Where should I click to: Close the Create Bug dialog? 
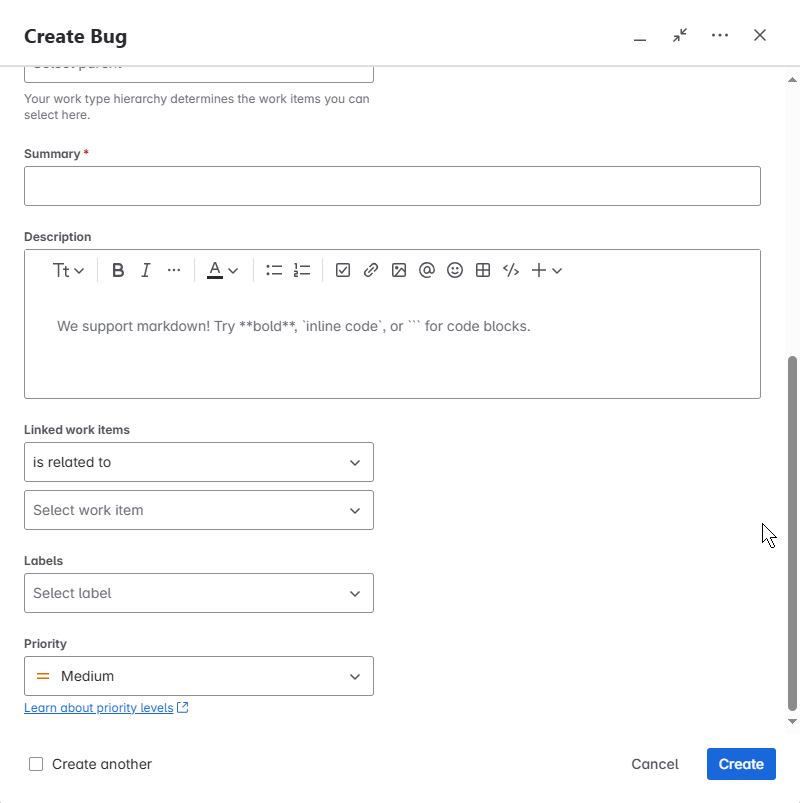[x=760, y=35]
